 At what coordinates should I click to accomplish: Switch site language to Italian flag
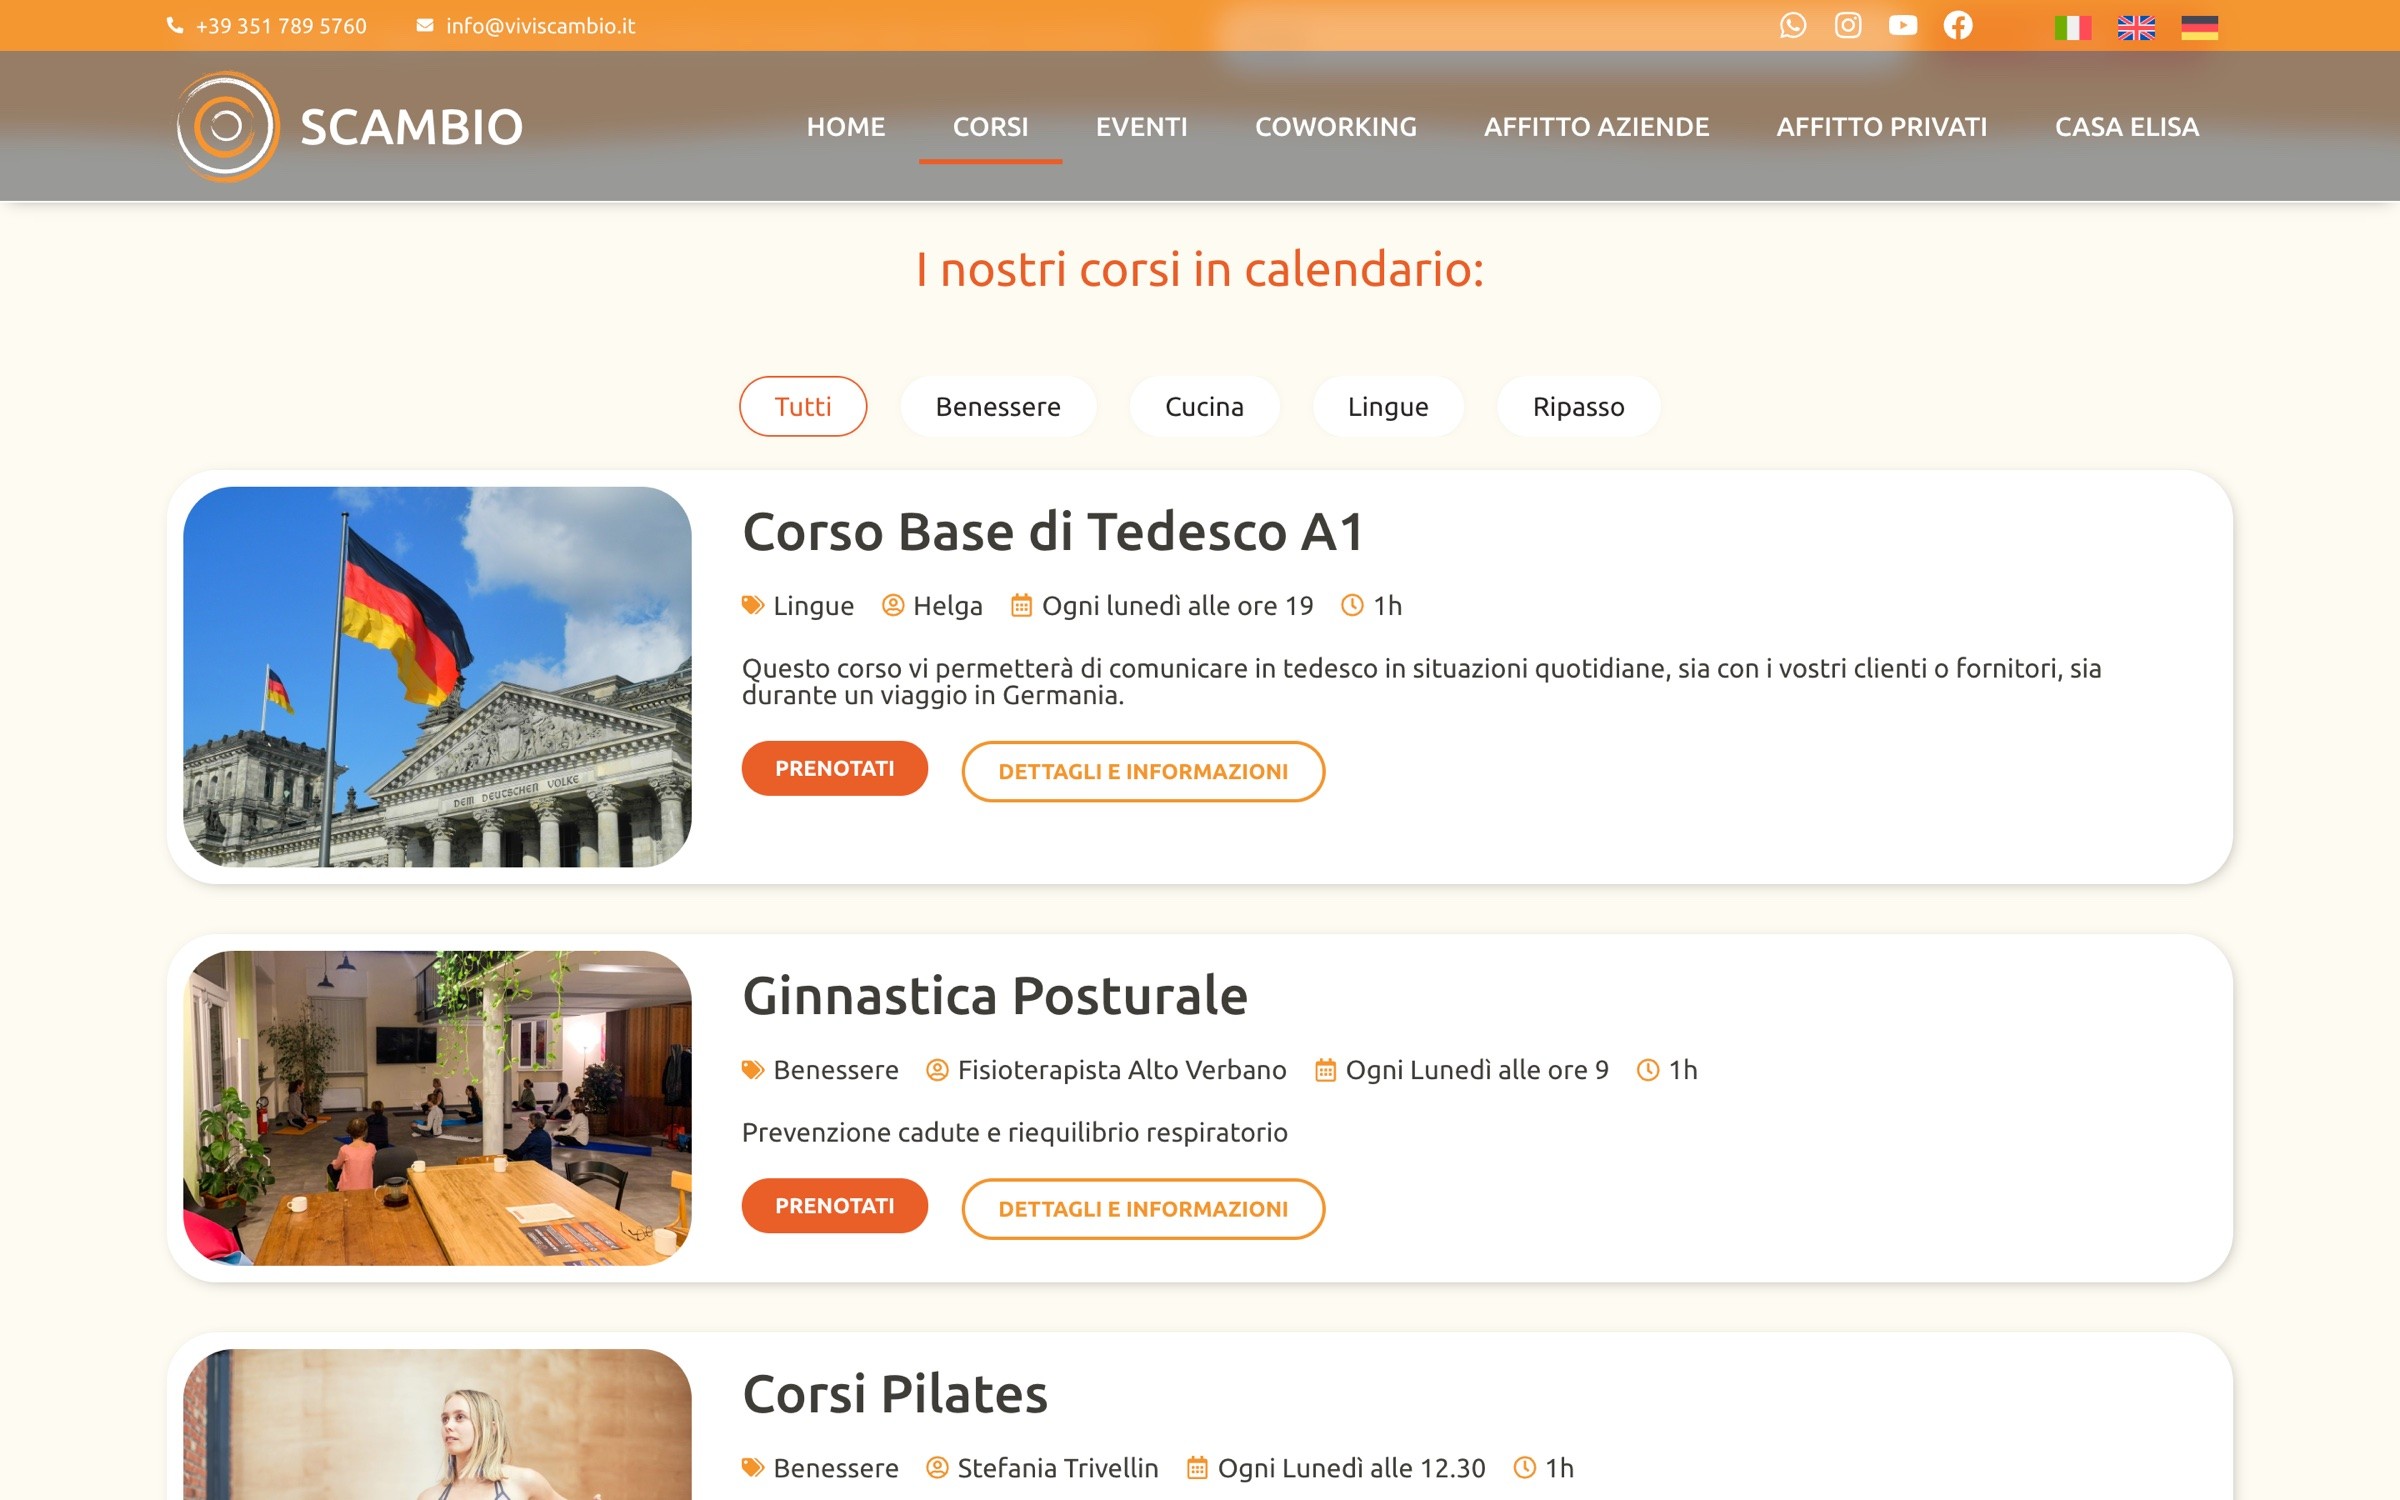2072,27
